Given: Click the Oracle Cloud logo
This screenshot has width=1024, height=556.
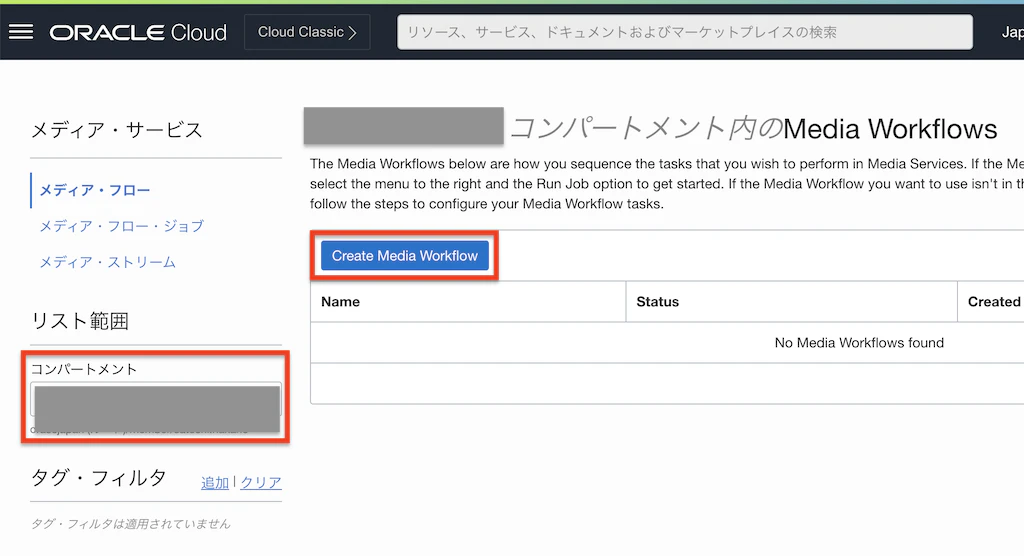Looking at the screenshot, I should [x=138, y=32].
